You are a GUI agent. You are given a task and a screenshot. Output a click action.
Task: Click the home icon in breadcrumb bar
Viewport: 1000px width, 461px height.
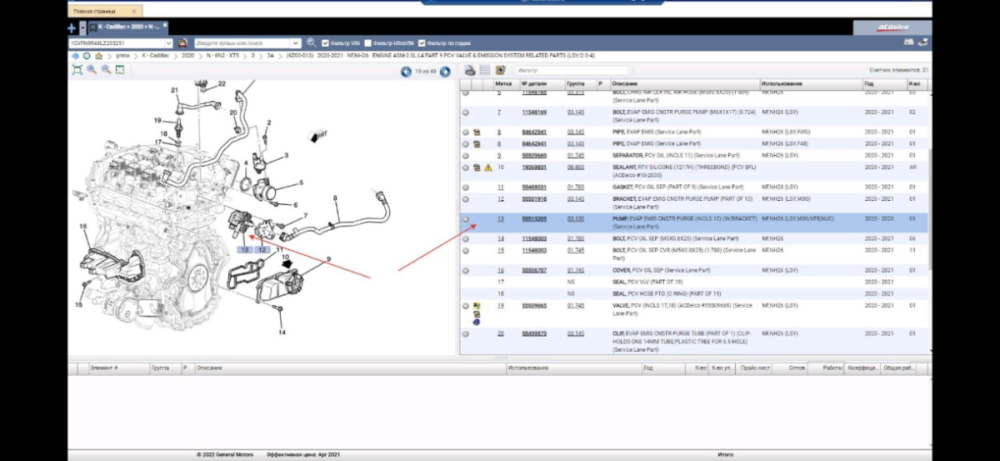pyautogui.click(x=97, y=56)
